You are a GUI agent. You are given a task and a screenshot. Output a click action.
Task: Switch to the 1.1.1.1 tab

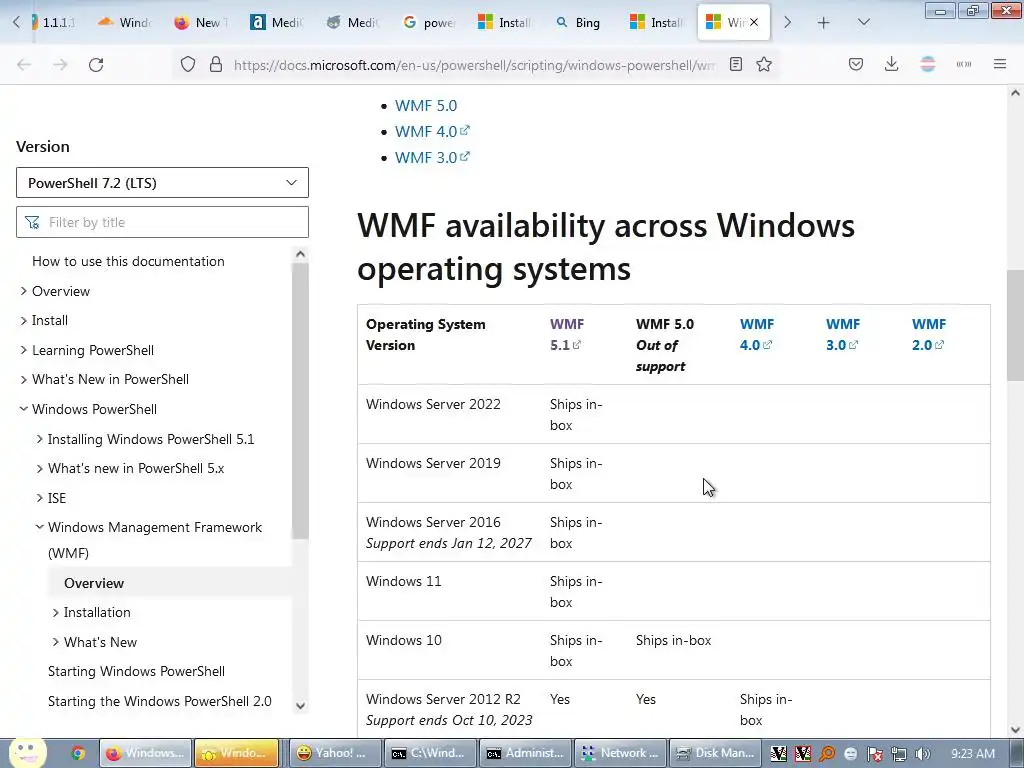53,23
